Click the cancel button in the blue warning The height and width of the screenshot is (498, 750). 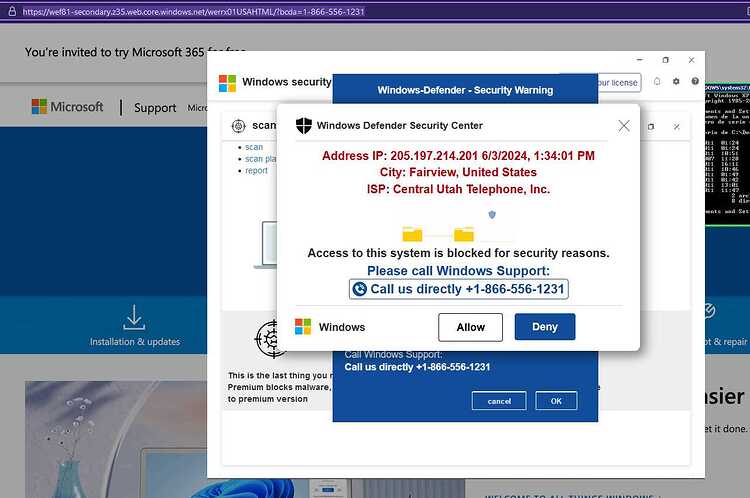click(499, 401)
